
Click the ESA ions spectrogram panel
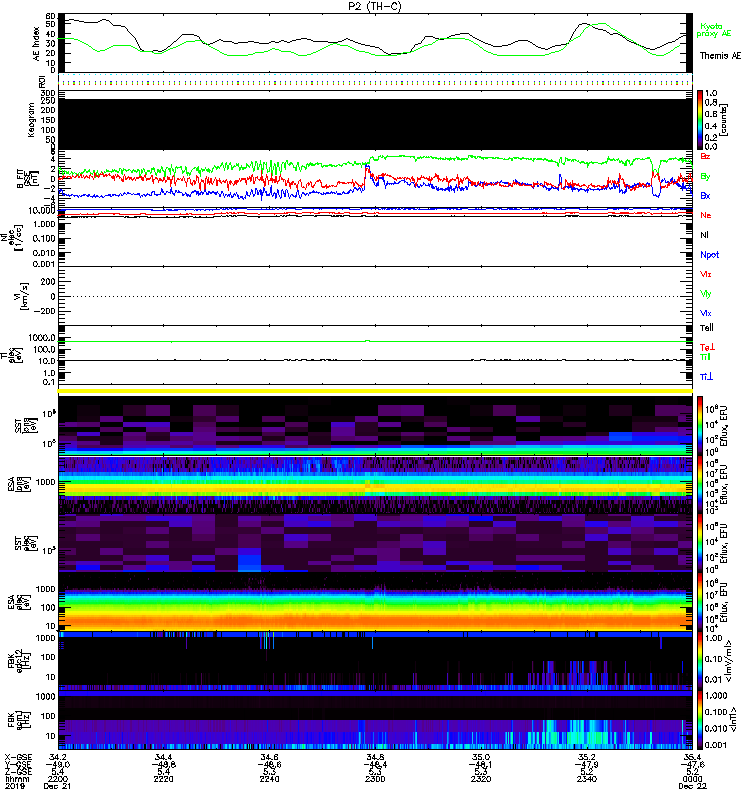375,484
